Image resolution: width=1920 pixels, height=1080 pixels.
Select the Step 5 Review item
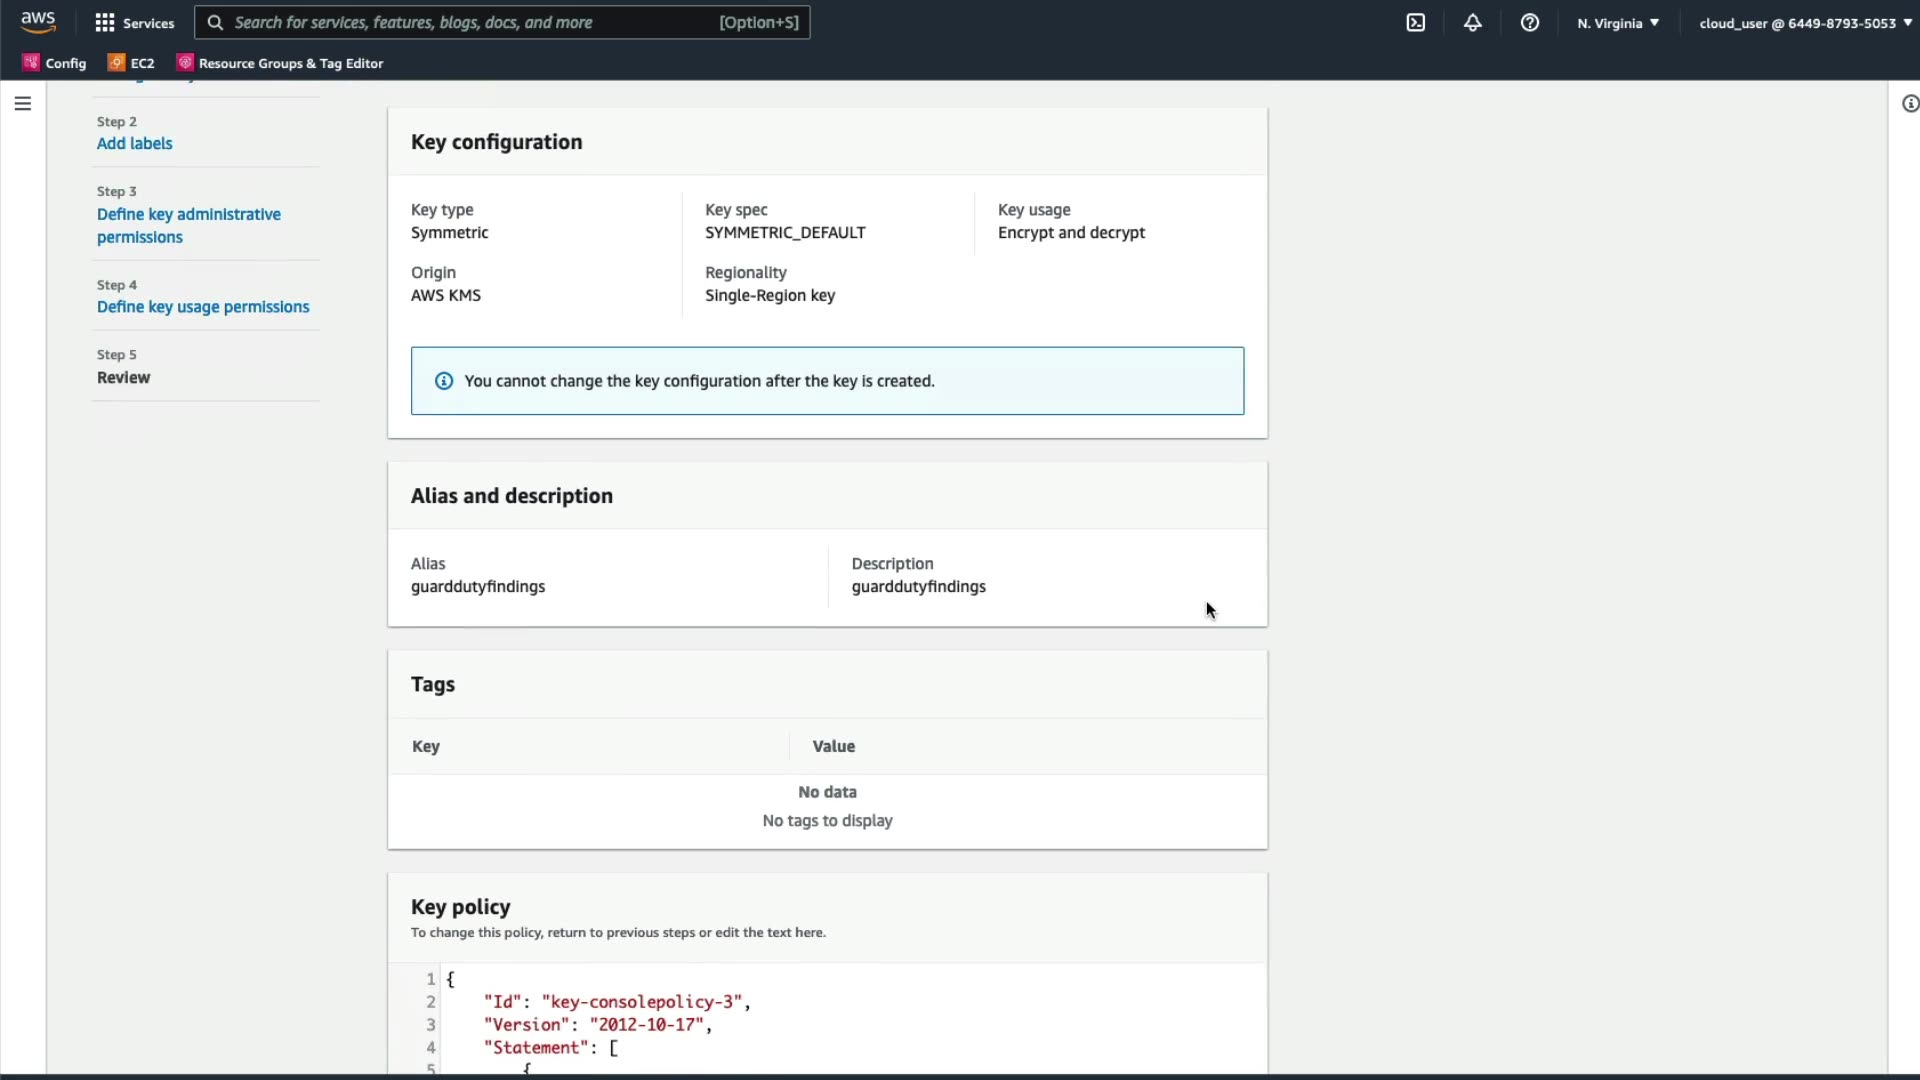(123, 377)
